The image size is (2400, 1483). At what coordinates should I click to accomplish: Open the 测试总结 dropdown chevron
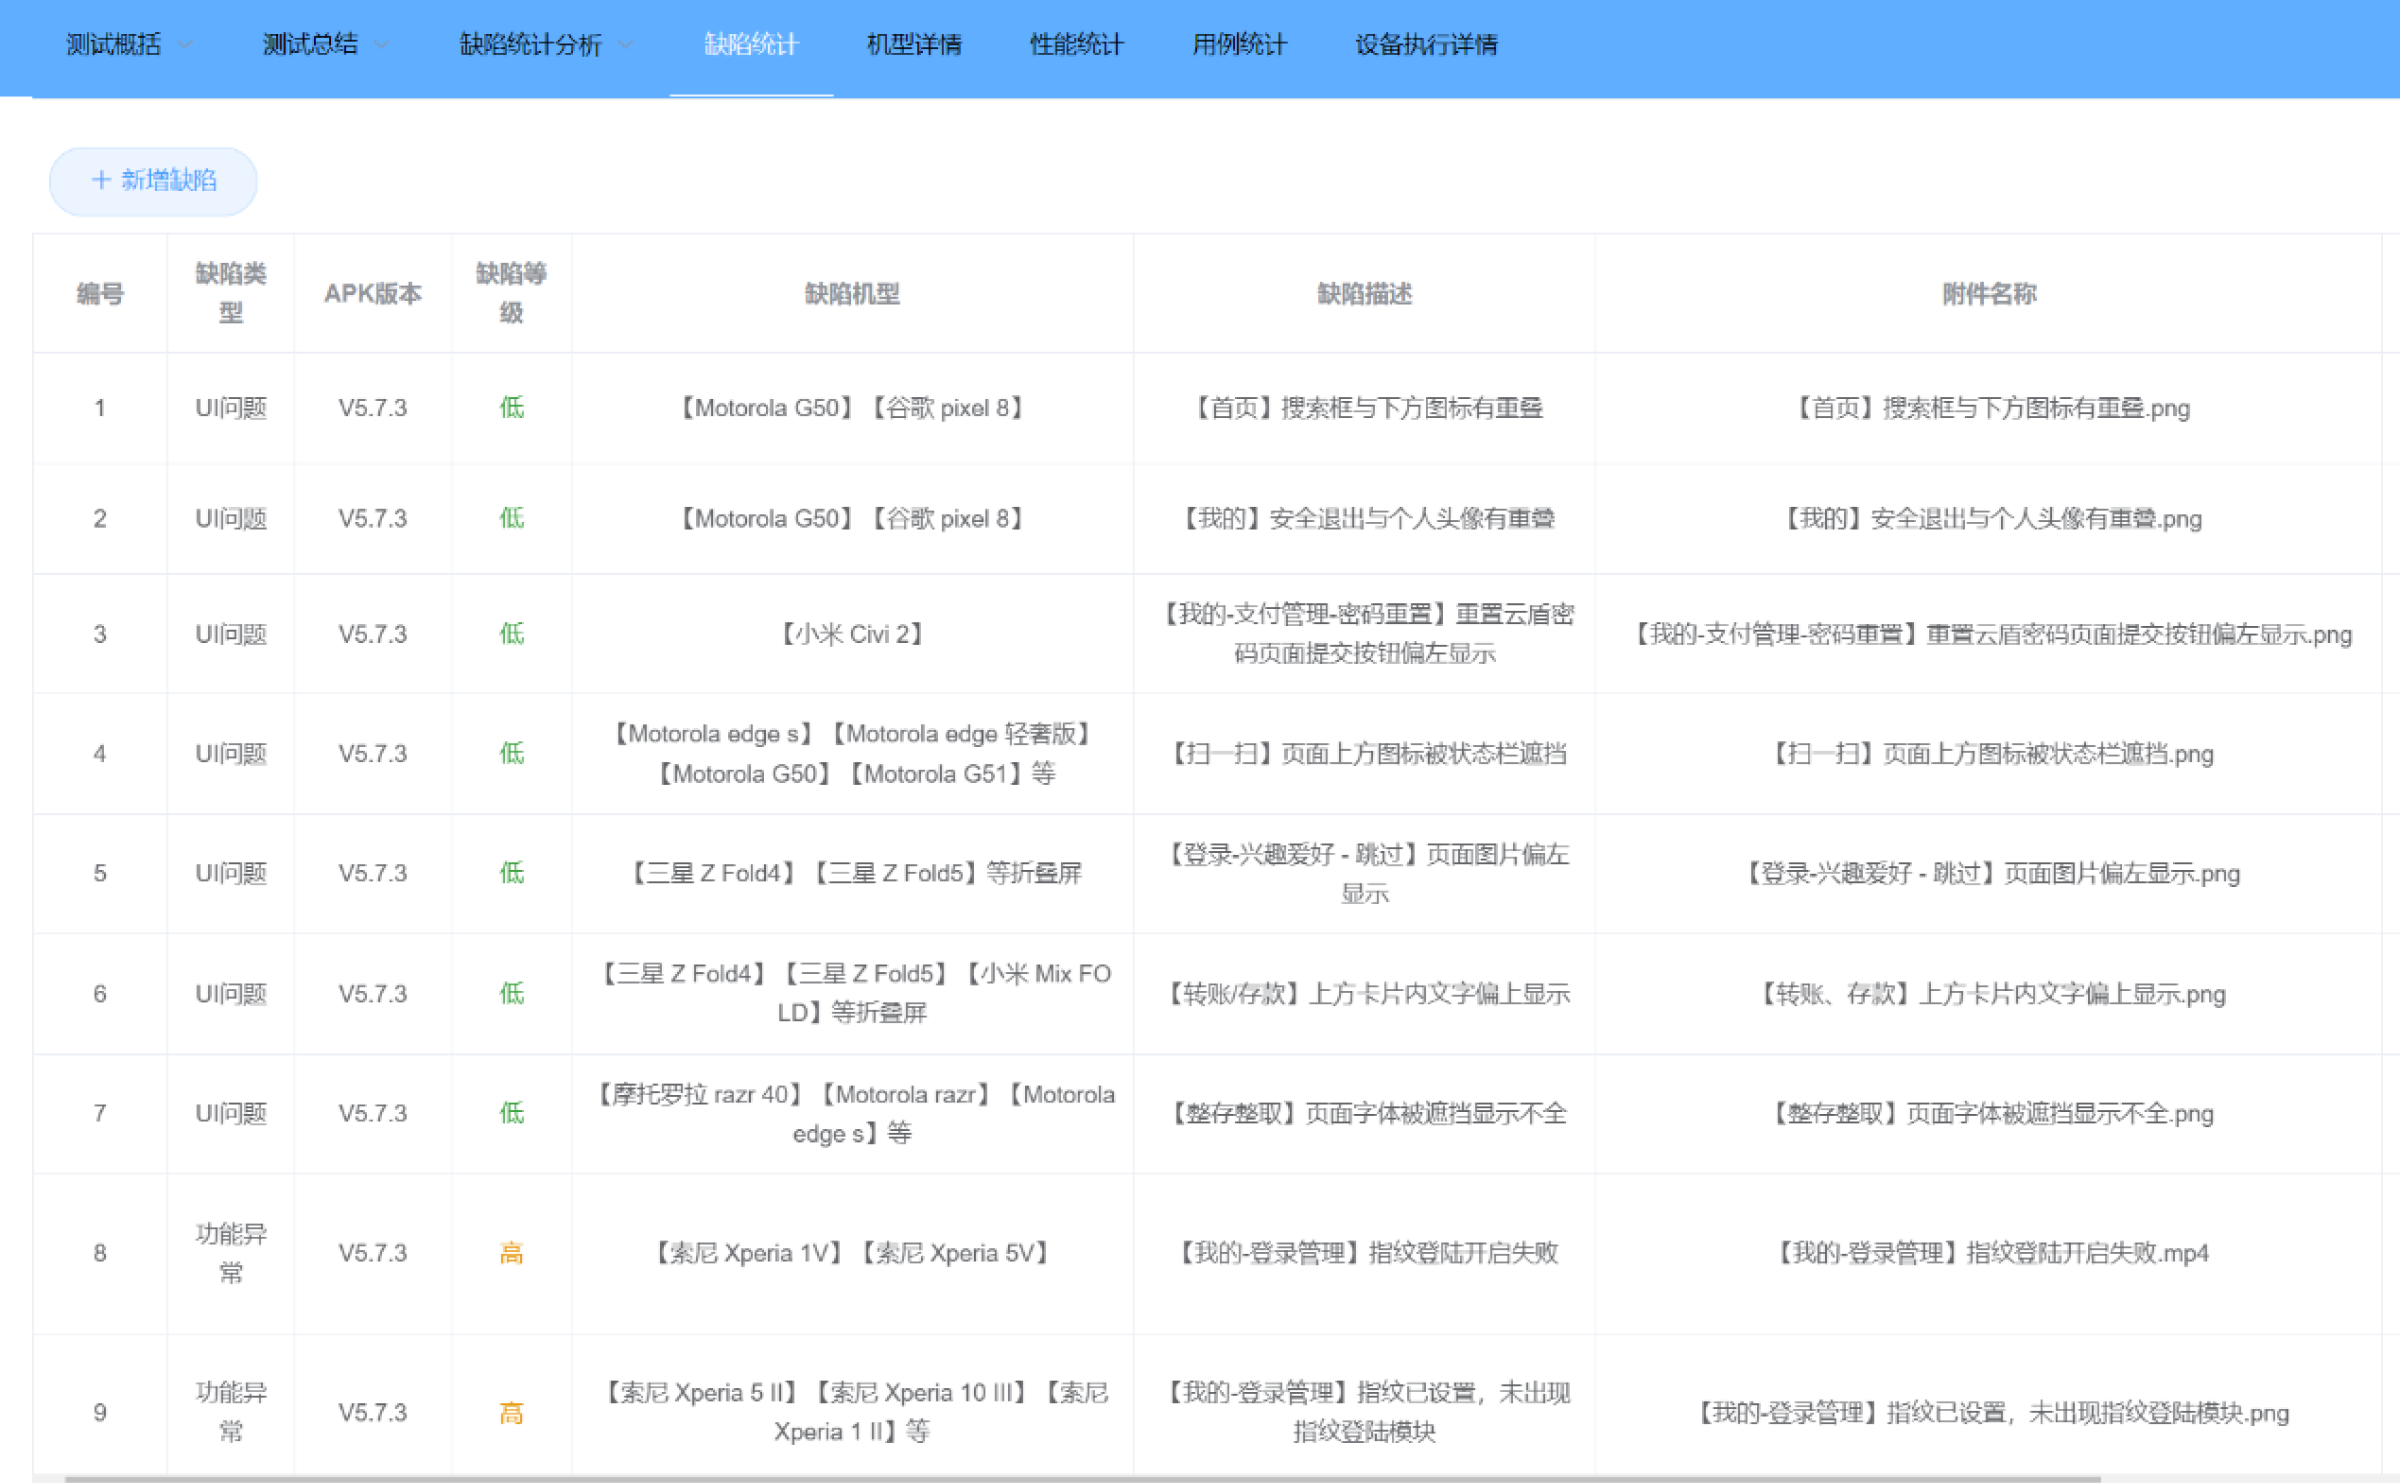coord(382,44)
